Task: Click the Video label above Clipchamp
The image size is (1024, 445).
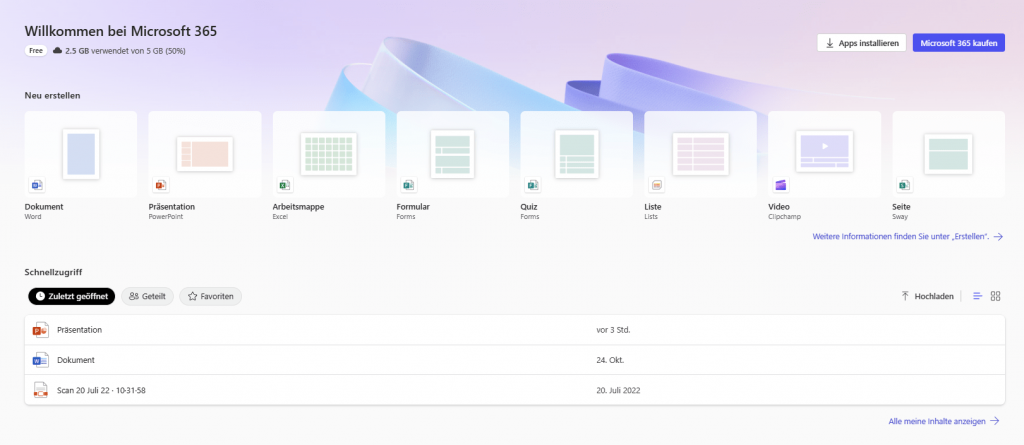Action: click(780, 206)
